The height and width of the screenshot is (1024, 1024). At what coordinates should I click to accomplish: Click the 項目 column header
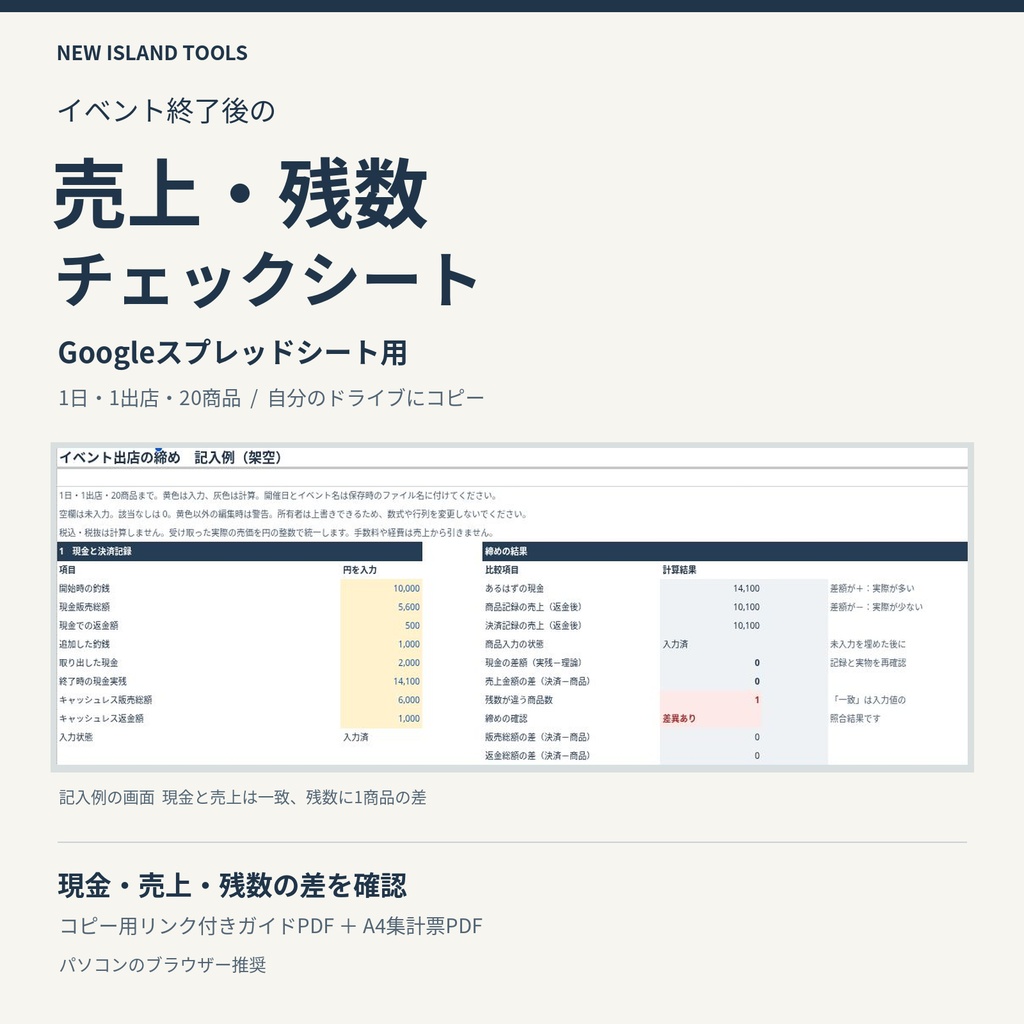(x=67, y=569)
